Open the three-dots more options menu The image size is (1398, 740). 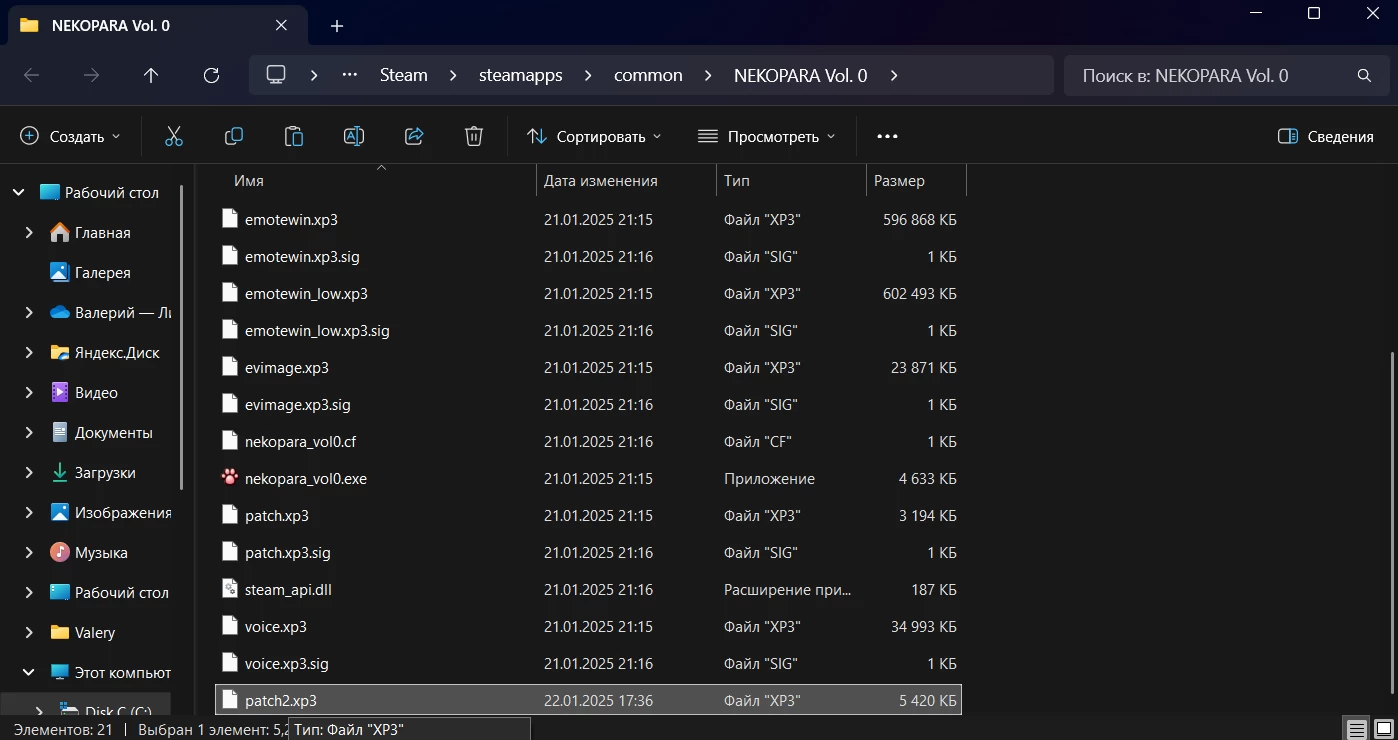(x=887, y=136)
